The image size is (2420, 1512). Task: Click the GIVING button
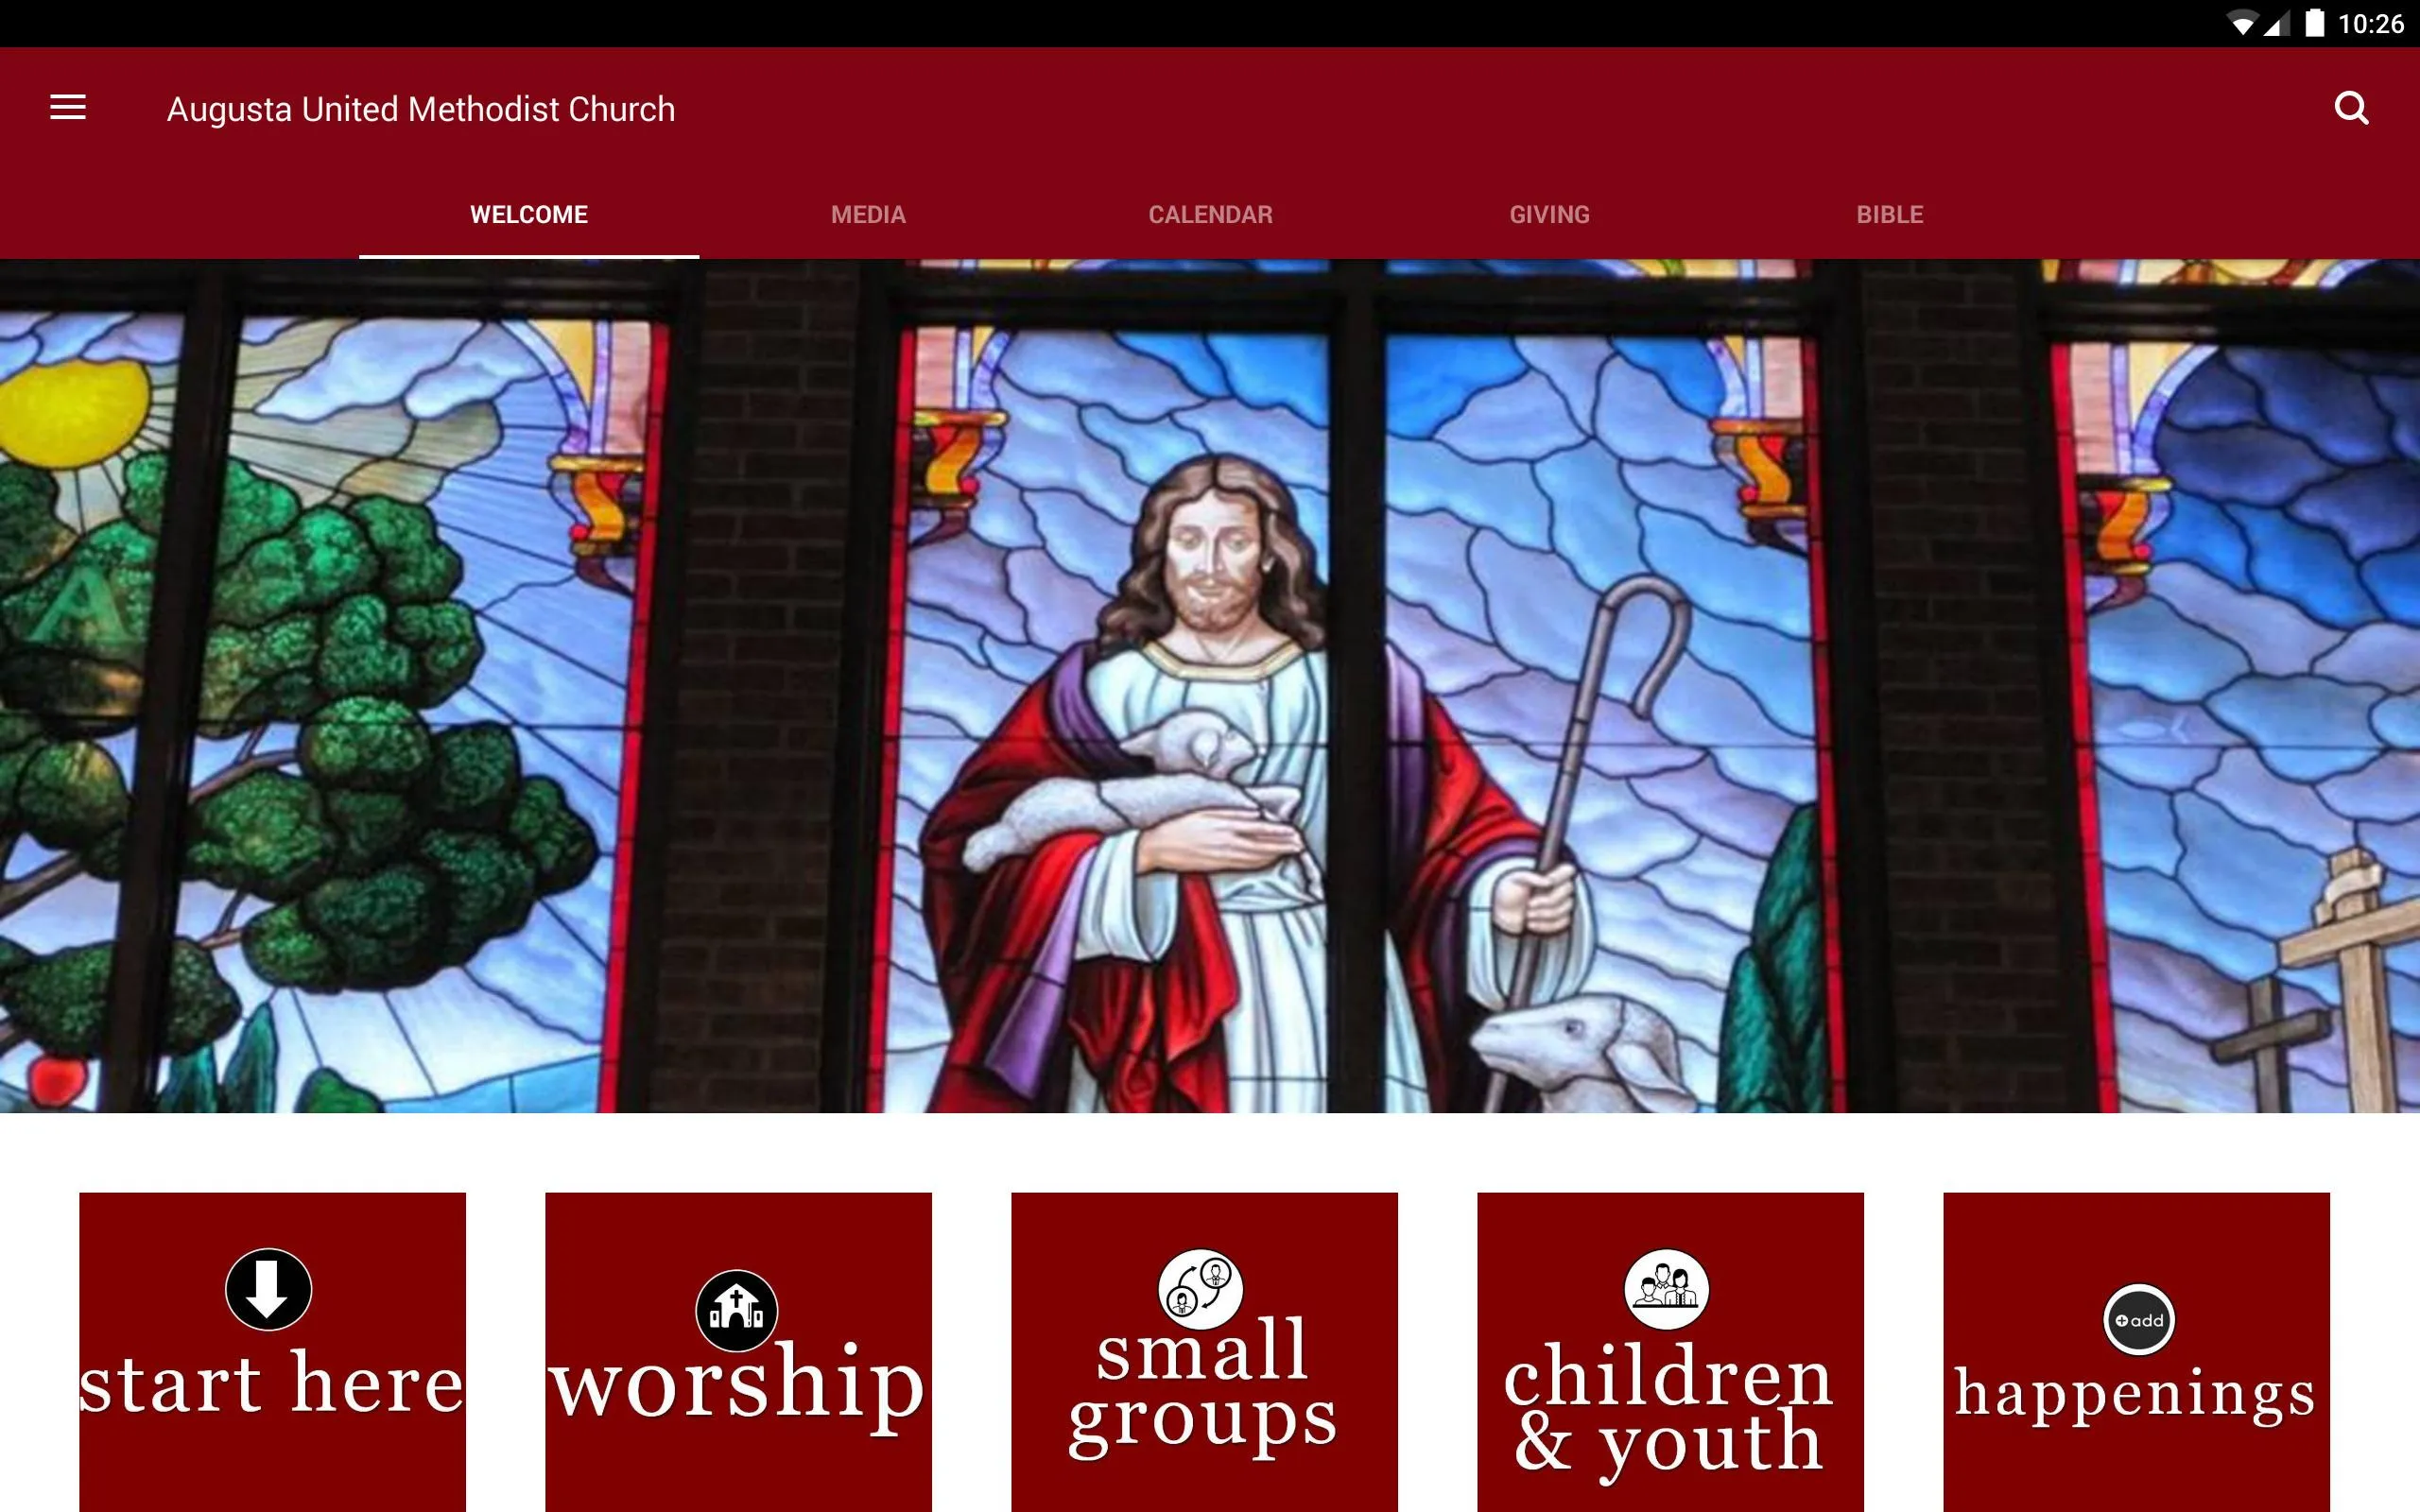coord(1548,216)
